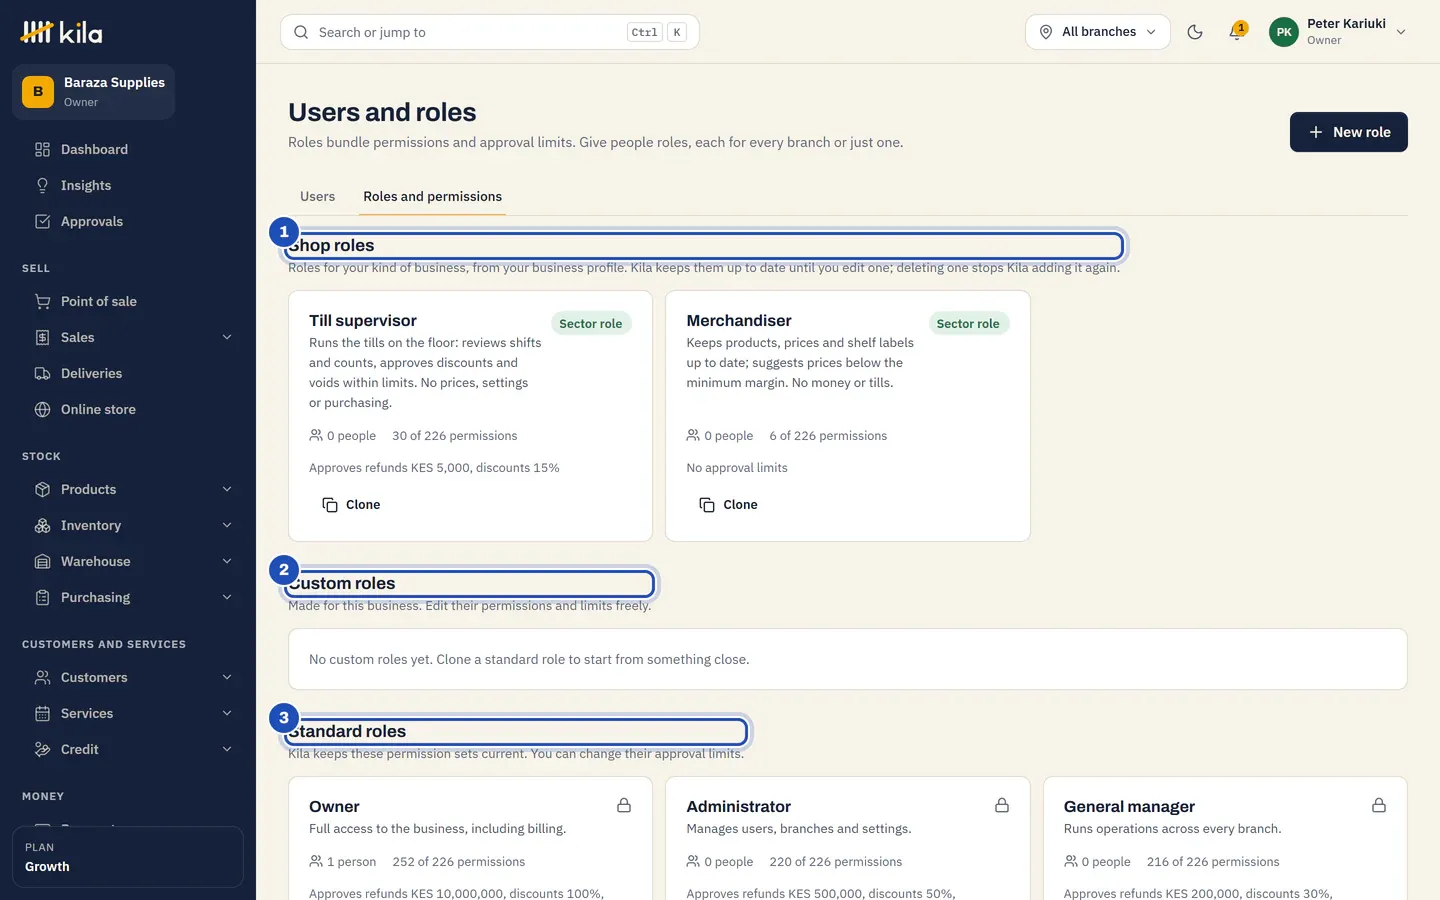Click the lock icon on General manager card
The width and height of the screenshot is (1440, 900).
(1379, 805)
